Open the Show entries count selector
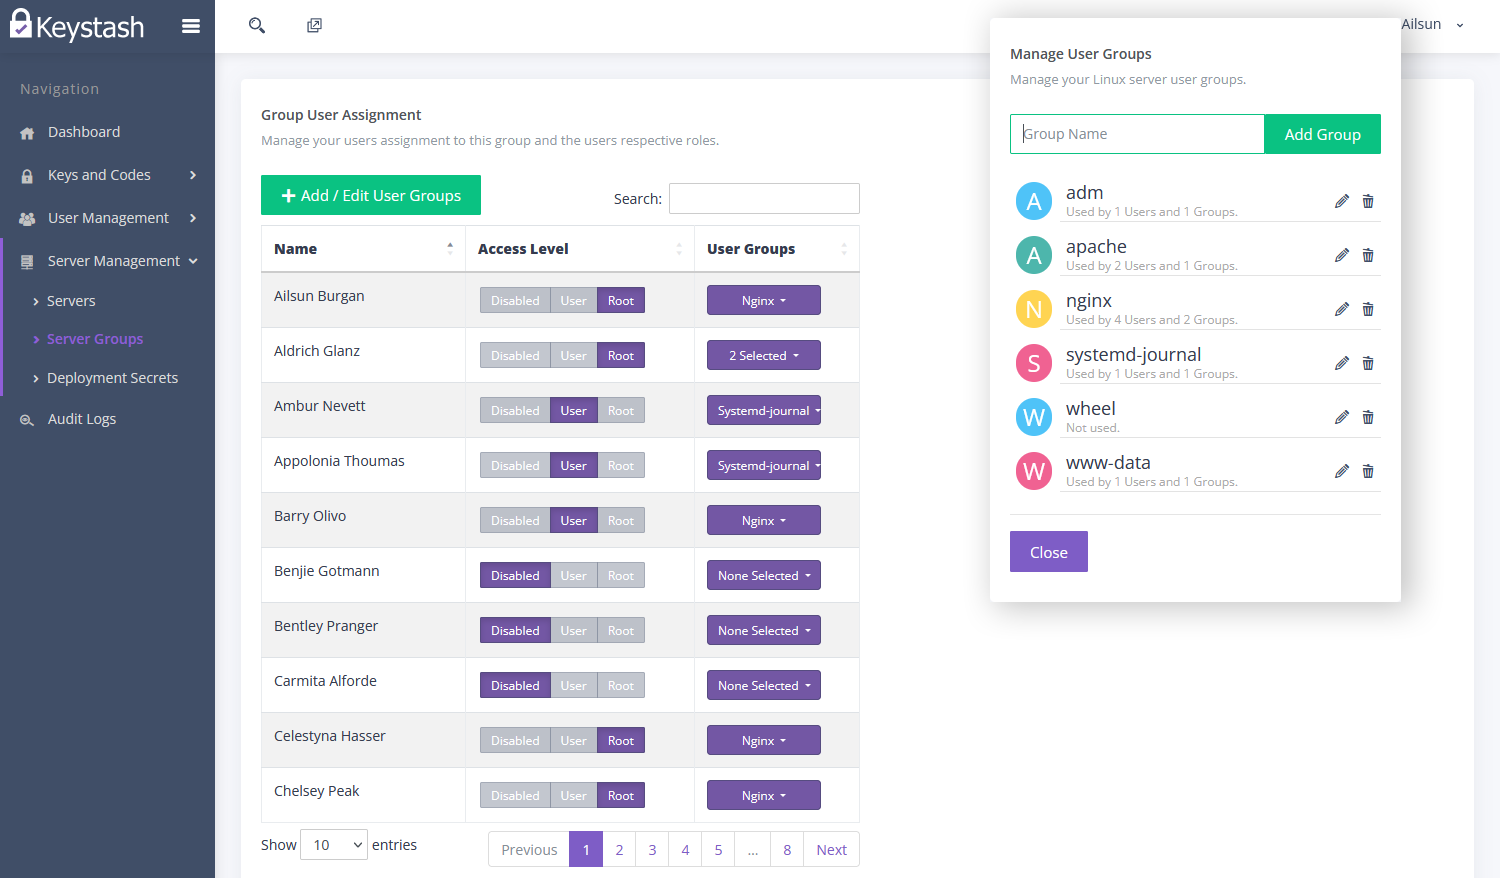 pyautogui.click(x=333, y=844)
